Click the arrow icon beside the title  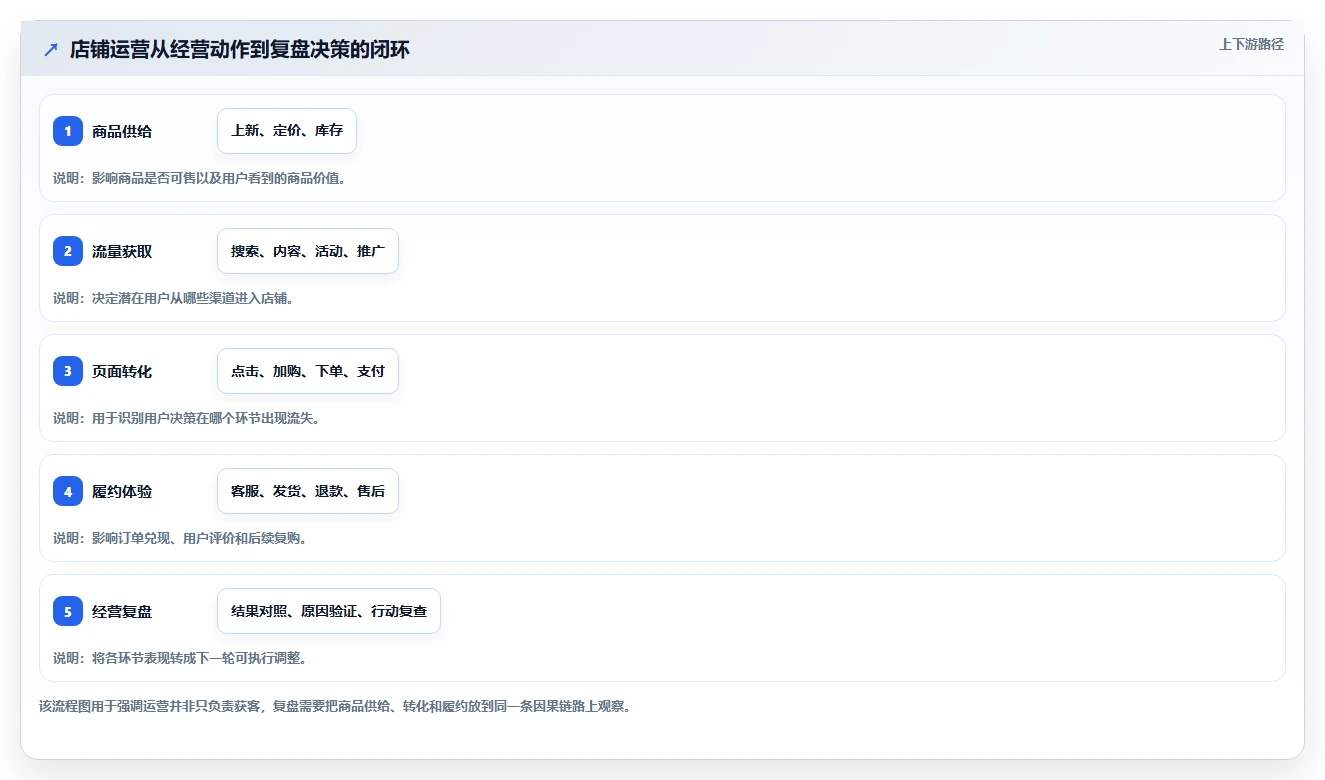pos(51,49)
